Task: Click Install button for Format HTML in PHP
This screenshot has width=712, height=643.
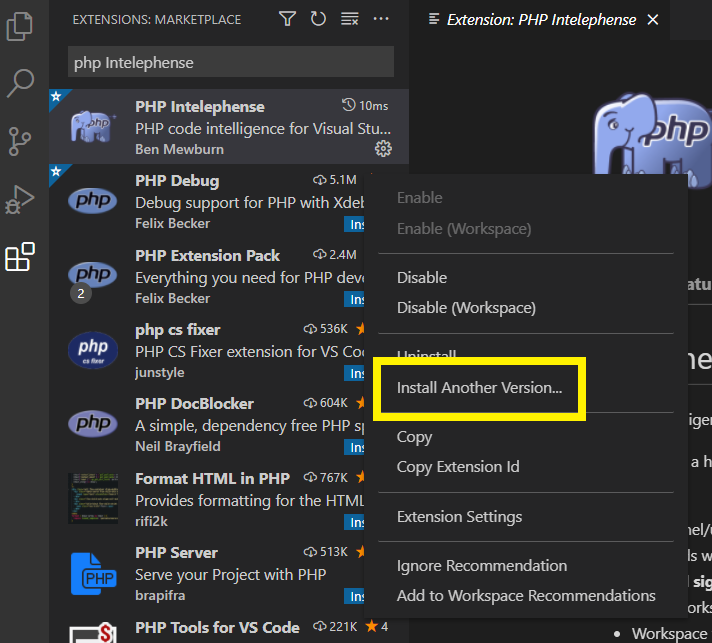Action: coord(354,522)
